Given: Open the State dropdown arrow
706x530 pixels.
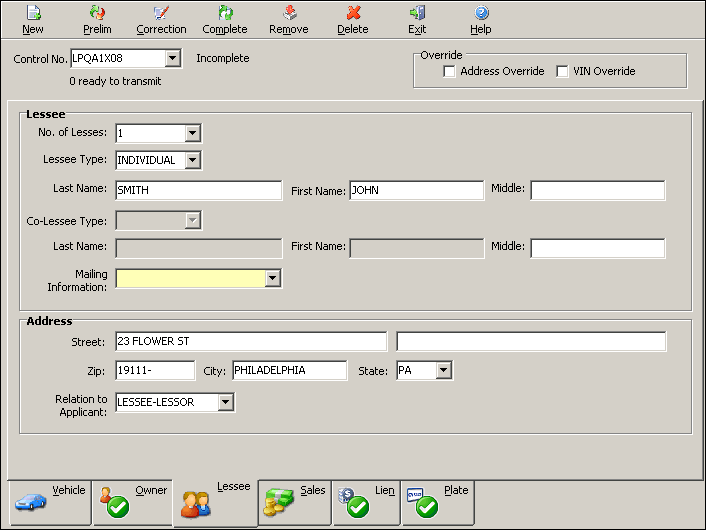Looking at the screenshot, I should pos(444,370).
